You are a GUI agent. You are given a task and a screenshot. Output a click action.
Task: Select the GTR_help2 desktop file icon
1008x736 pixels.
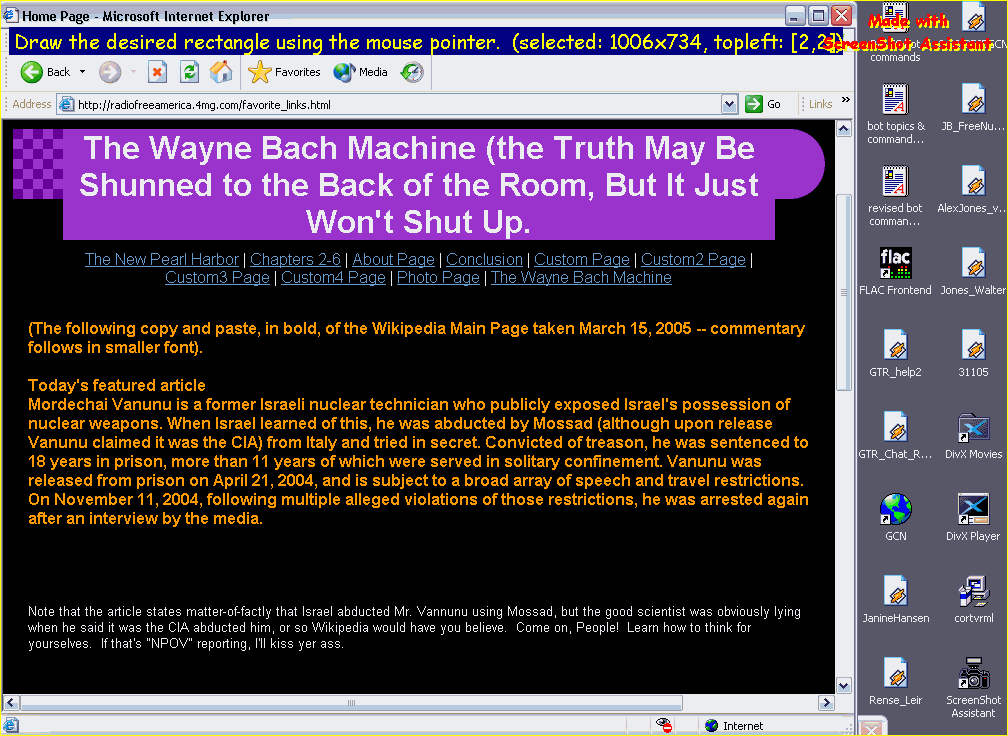895,354
